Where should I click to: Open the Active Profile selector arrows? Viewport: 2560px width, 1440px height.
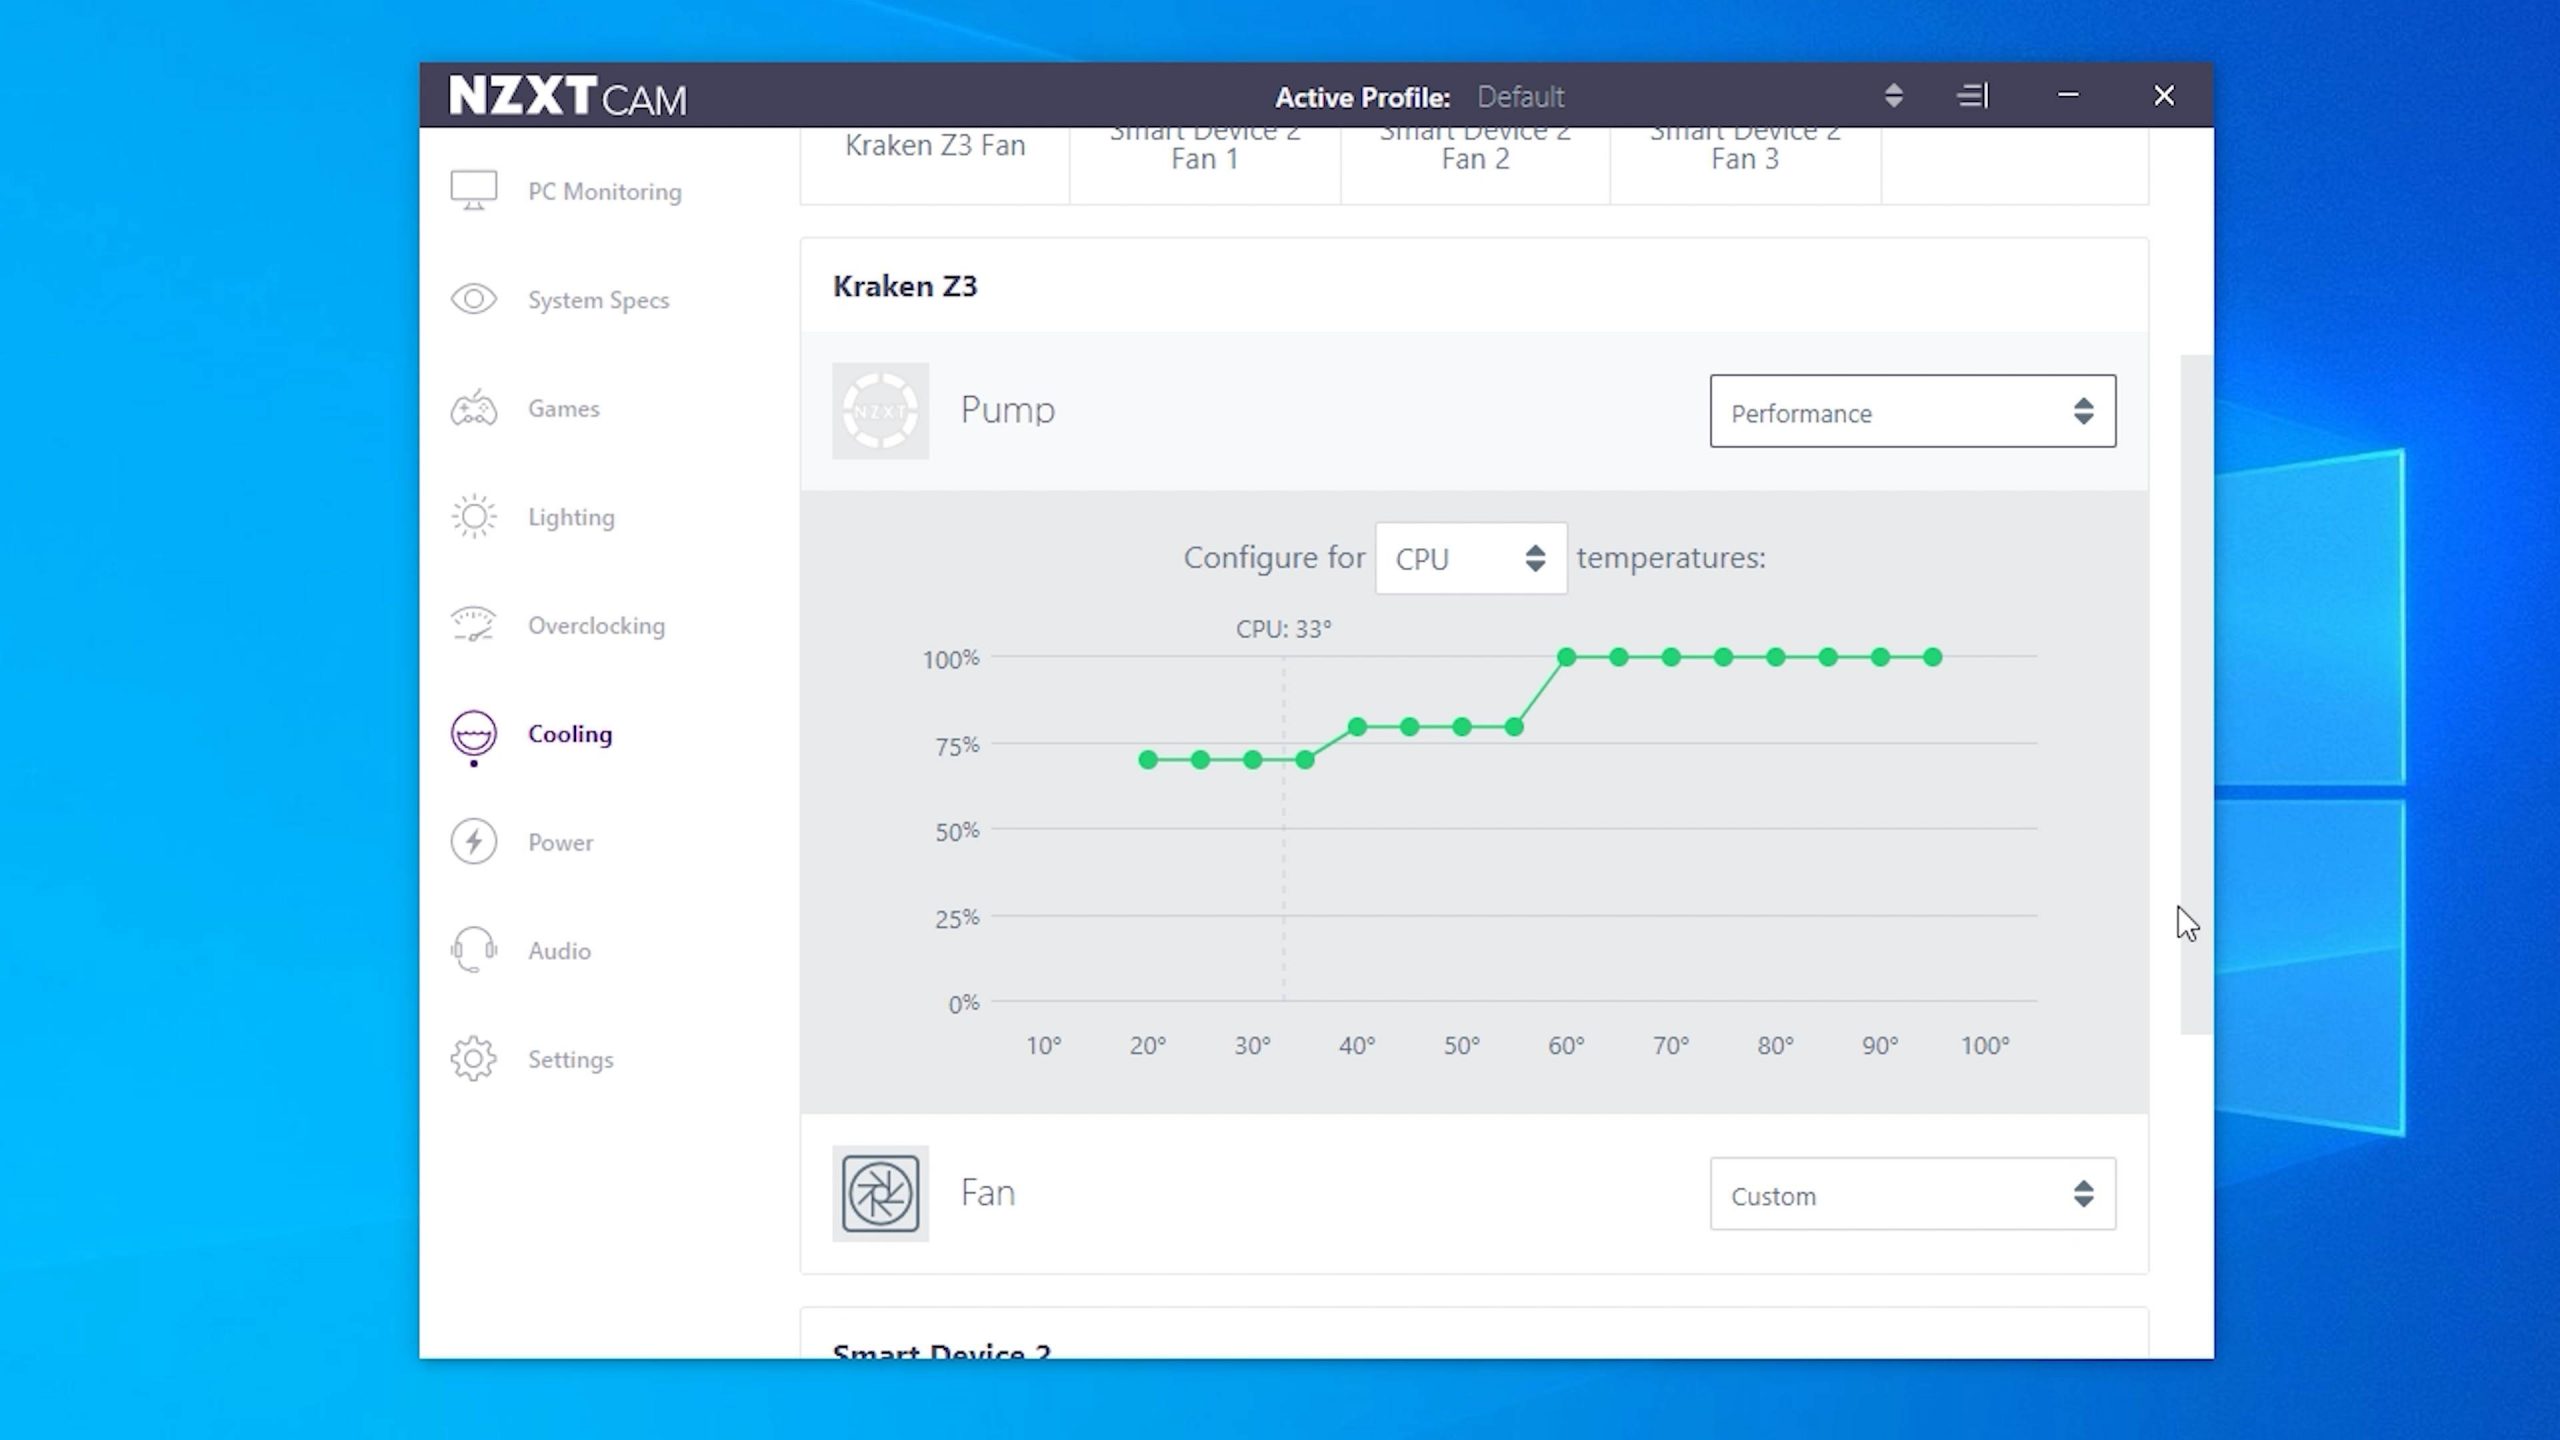tap(1893, 96)
